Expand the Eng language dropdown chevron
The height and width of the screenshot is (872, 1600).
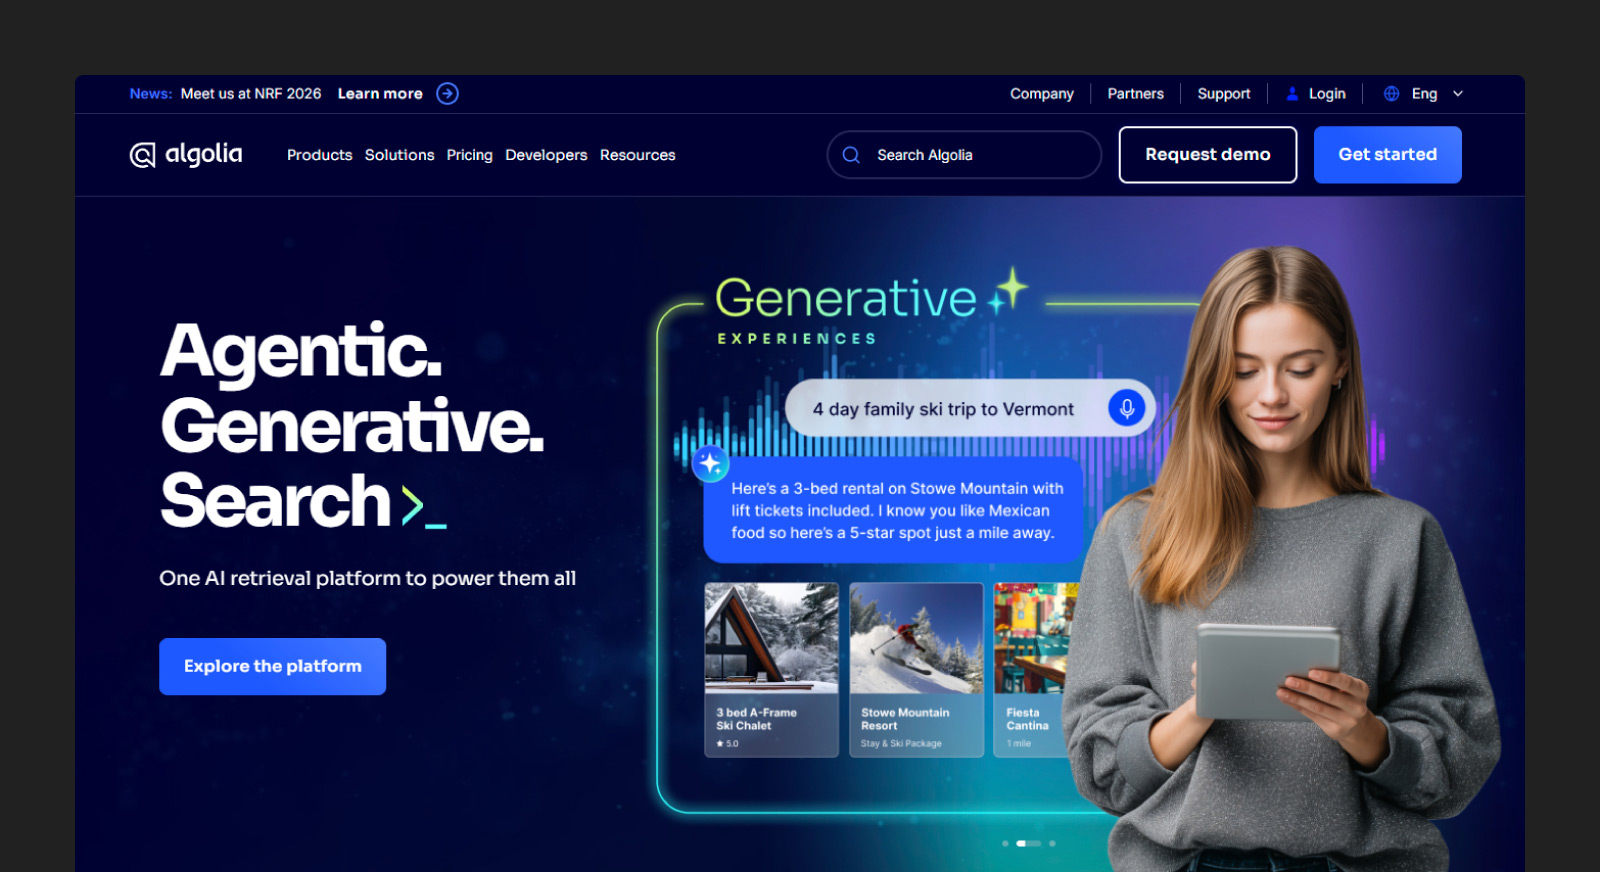[1458, 94]
